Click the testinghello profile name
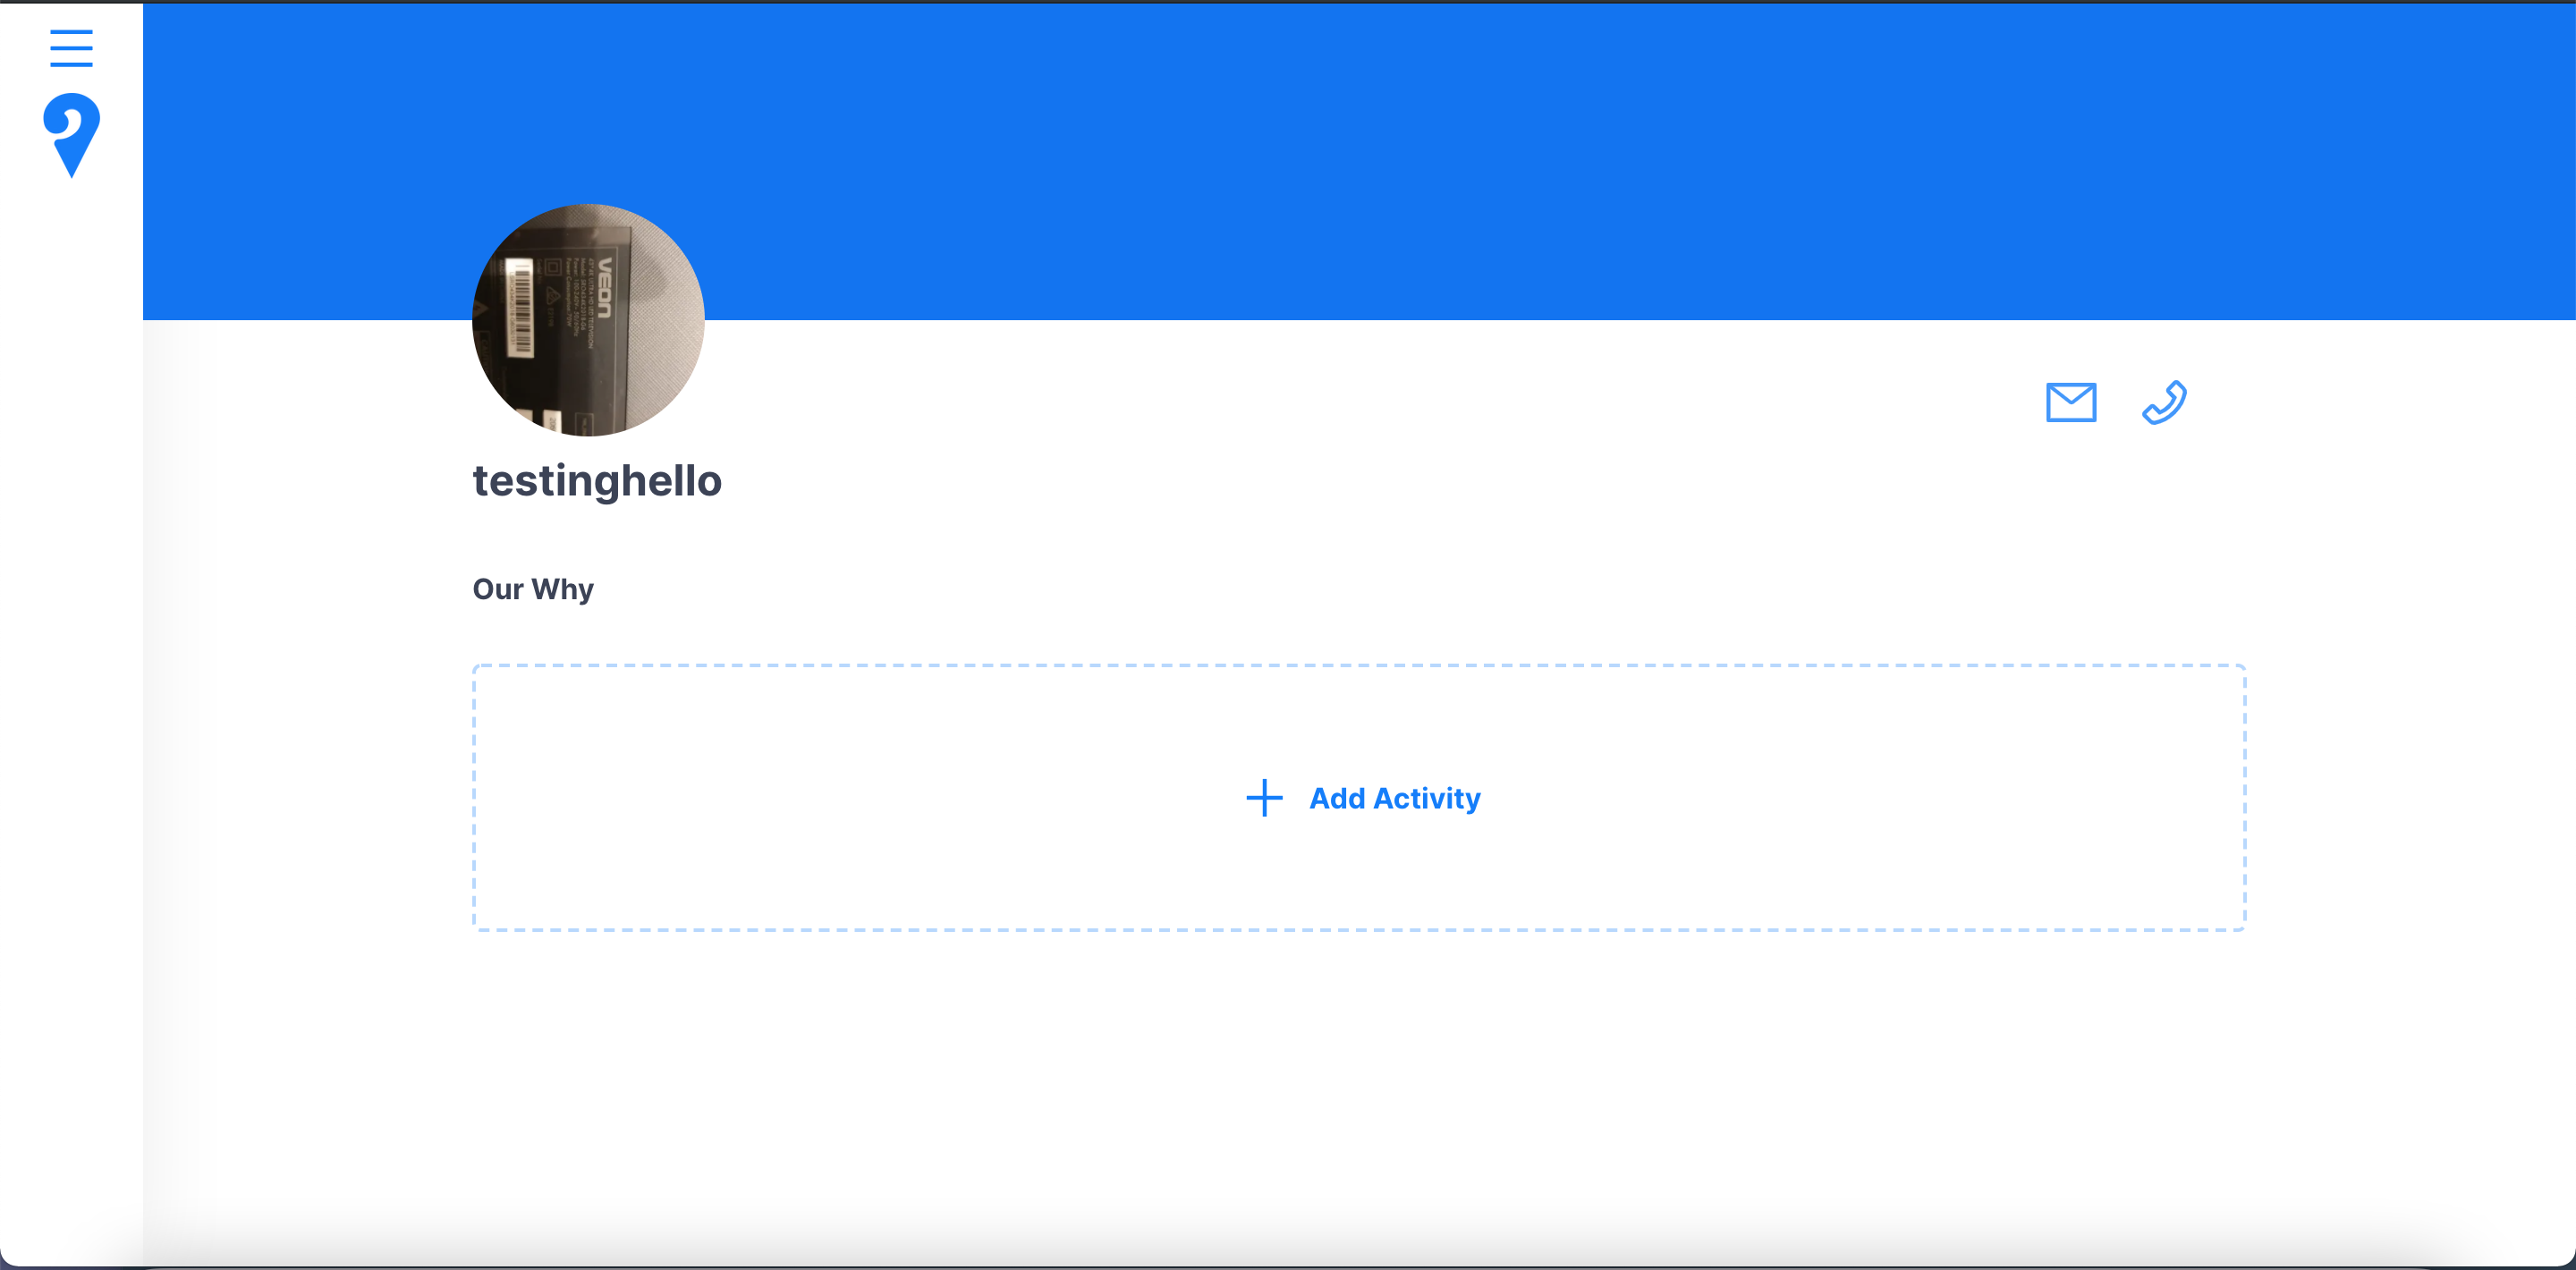2576x1270 pixels. tap(597, 481)
